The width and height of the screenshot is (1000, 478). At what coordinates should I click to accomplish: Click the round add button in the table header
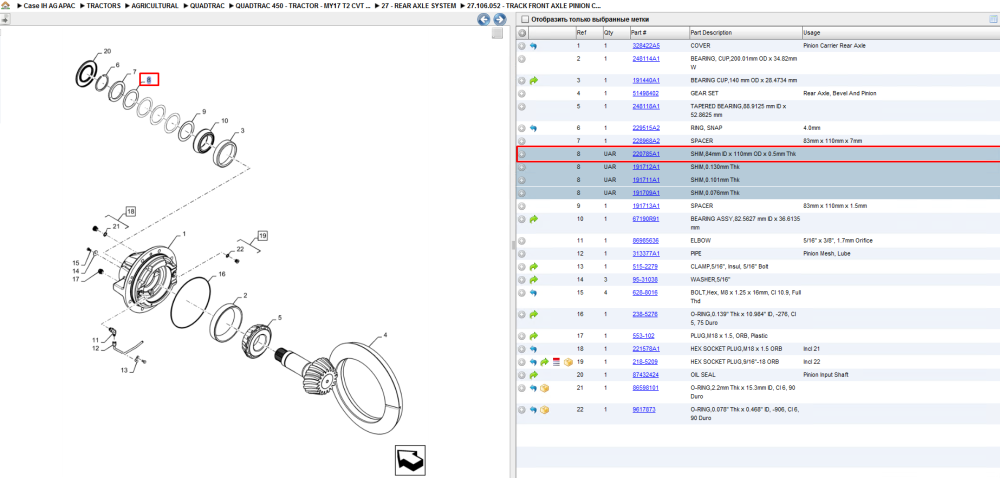(x=522, y=33)
